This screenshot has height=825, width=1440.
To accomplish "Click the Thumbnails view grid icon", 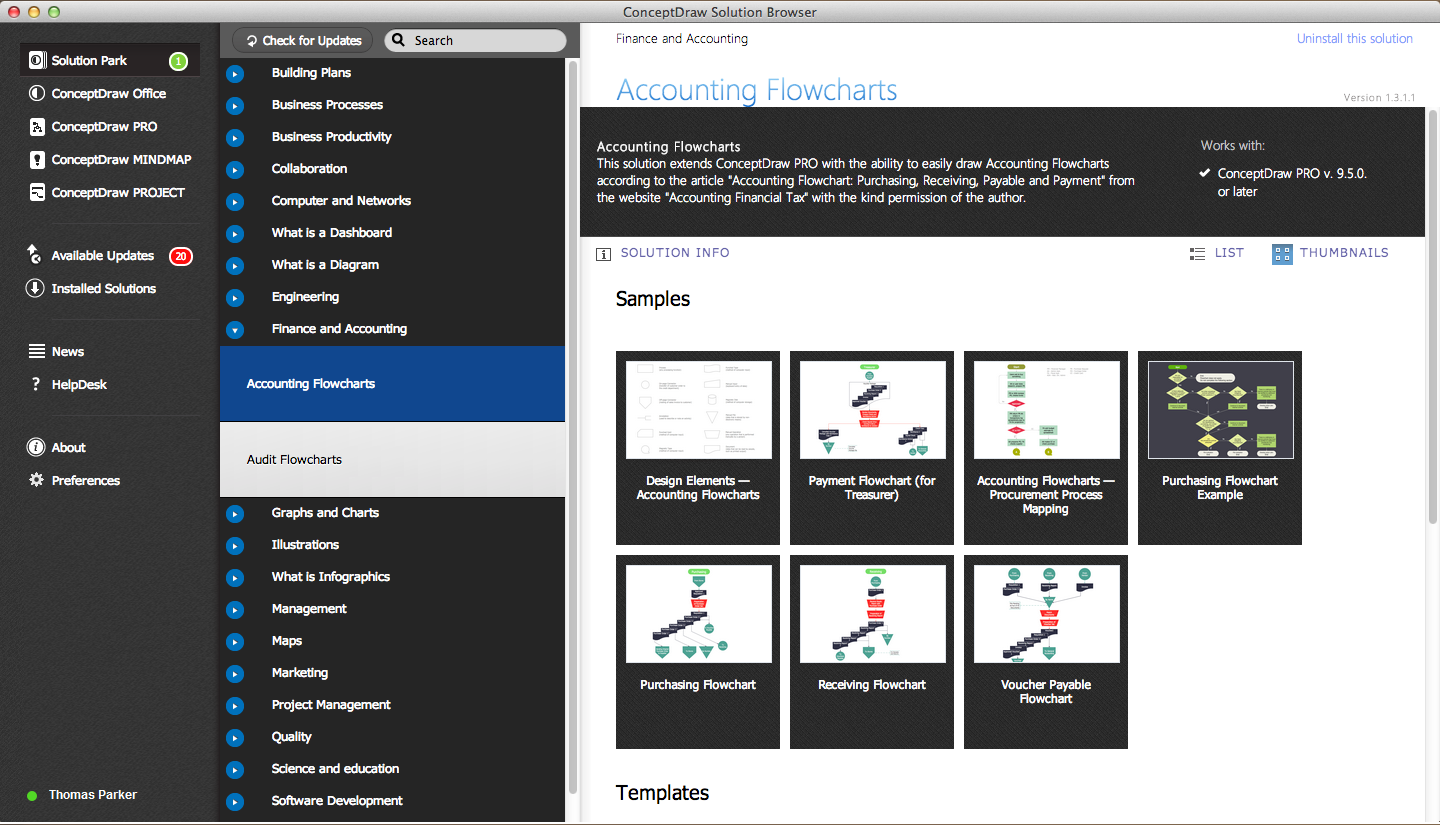I will (x=1282, y=254).
